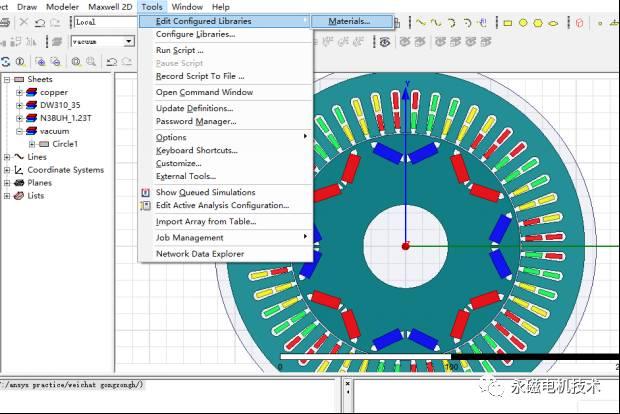Choose Configure Libraries from Tools menu
620x414 pixels.
pos(195,34)
